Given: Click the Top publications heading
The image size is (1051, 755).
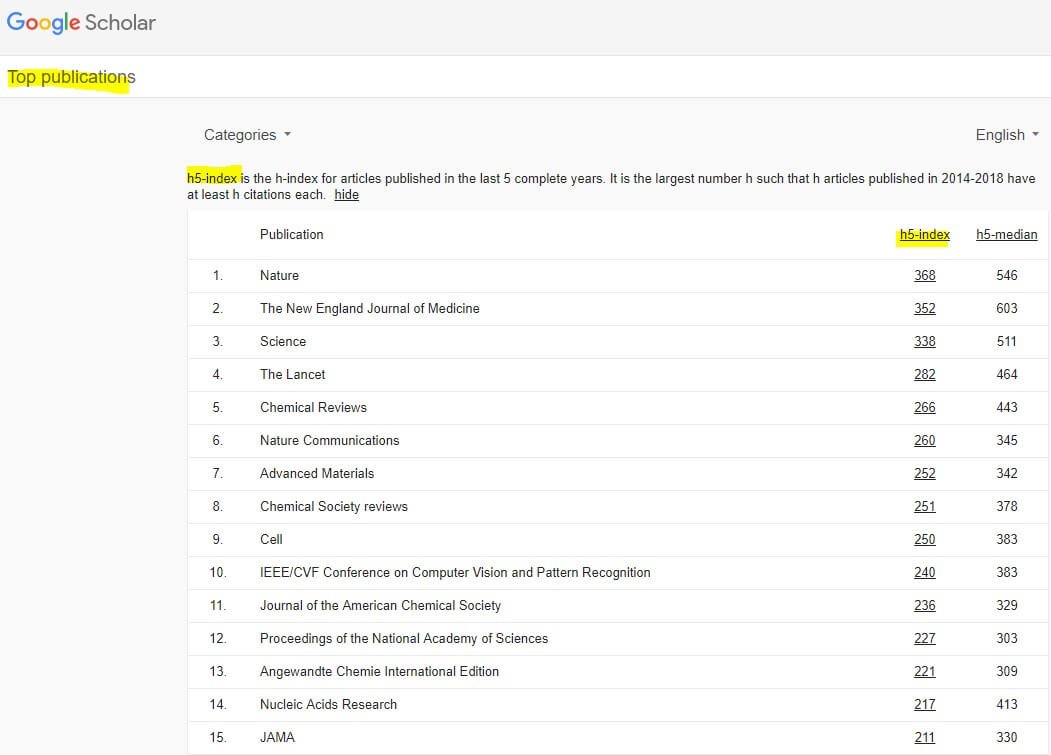Looking at the screenshot, I should (71, 77).
